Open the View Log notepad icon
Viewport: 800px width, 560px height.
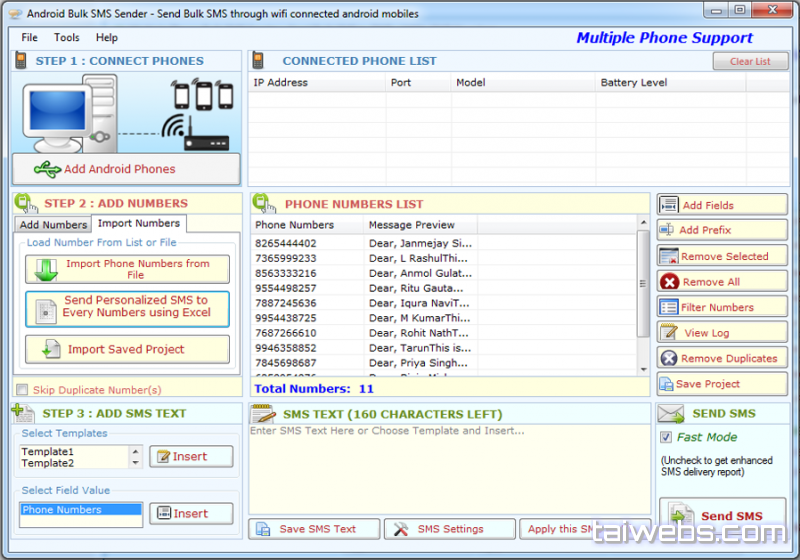[669, 333]
